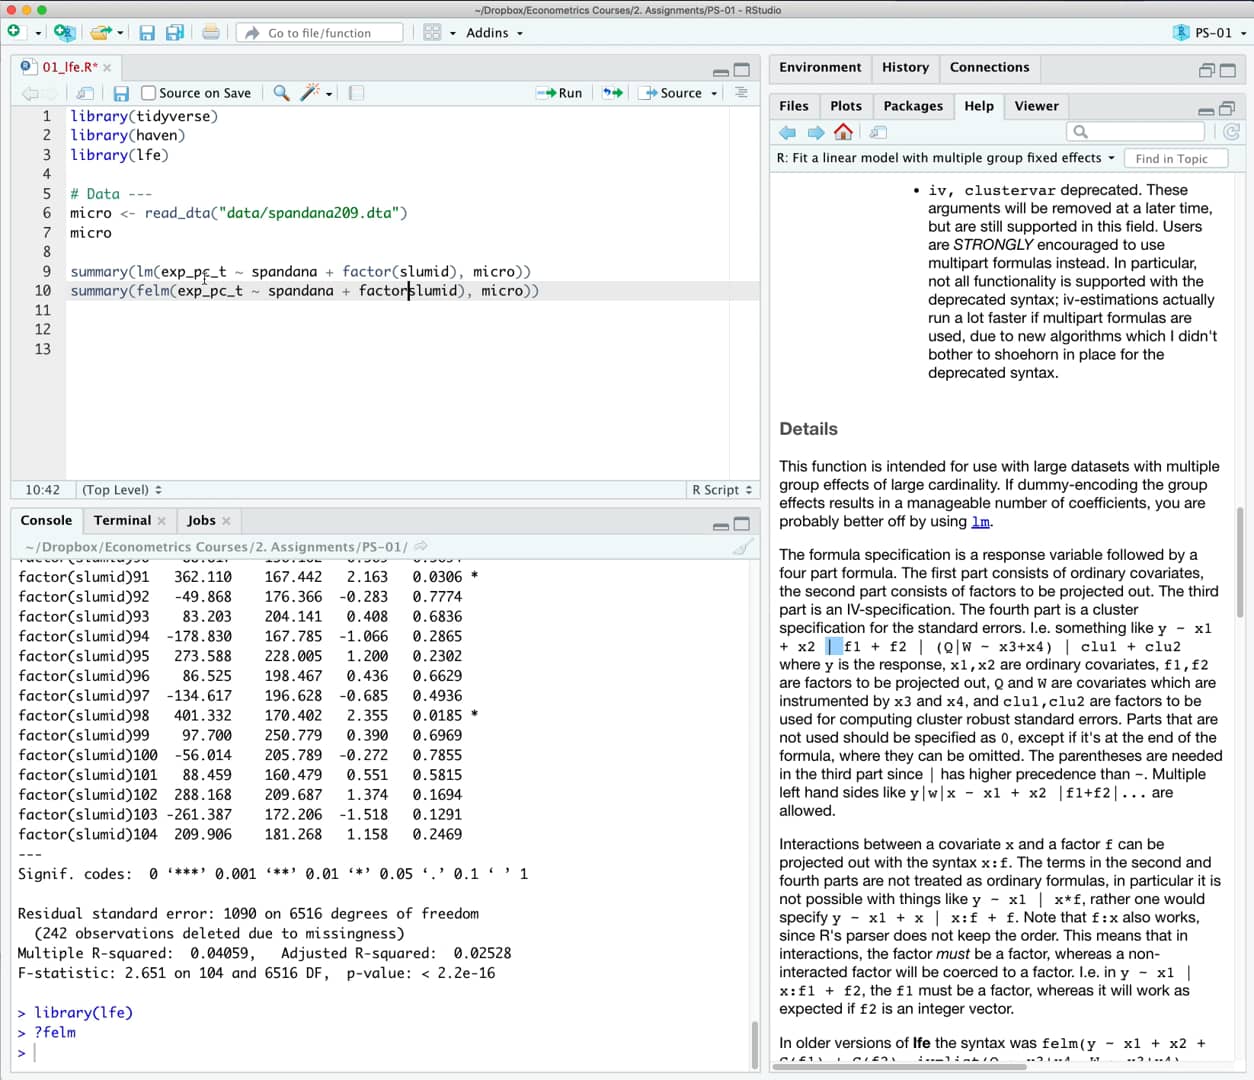Click the re-run previous code icon
This screenshot has width=1254, height=1080.
[612, 93]
